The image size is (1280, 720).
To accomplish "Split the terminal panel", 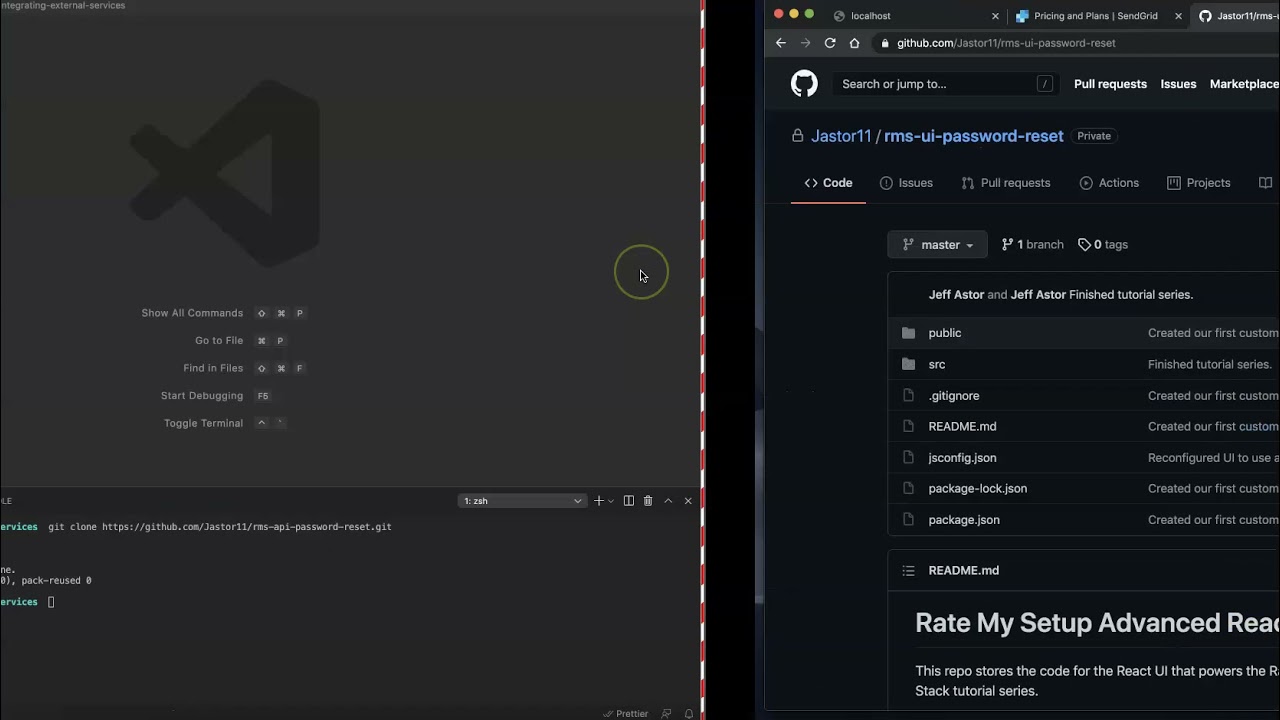I will point(628,501).
